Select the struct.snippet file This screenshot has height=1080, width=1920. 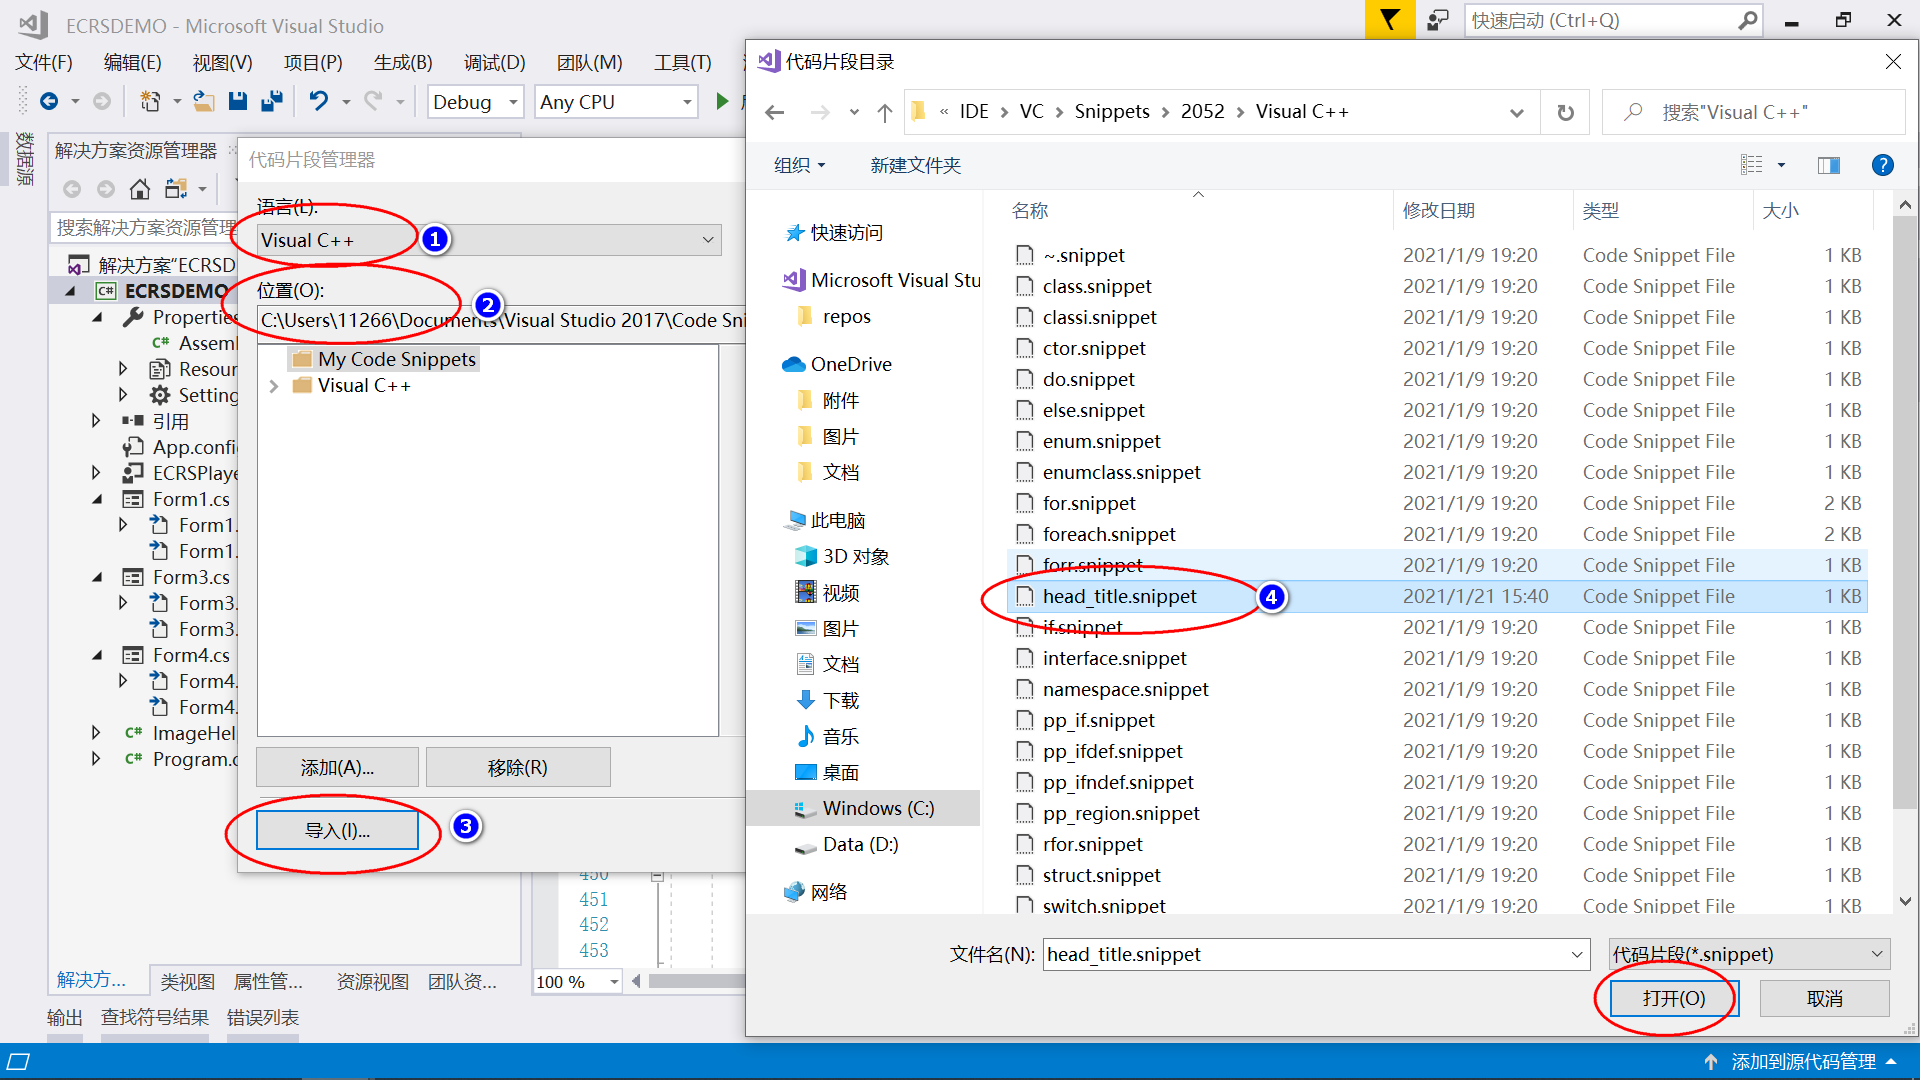click(x=1101, y=875)
